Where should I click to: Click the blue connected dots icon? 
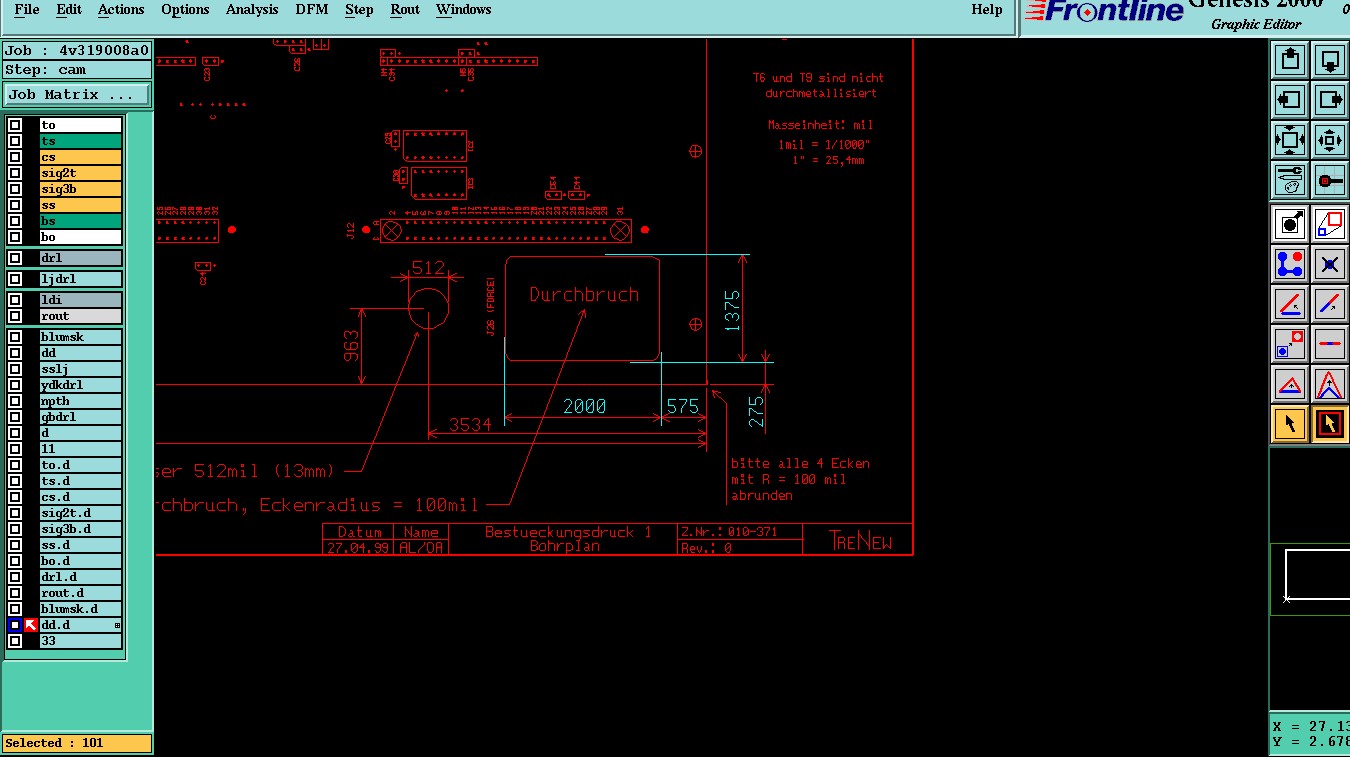1290,264
